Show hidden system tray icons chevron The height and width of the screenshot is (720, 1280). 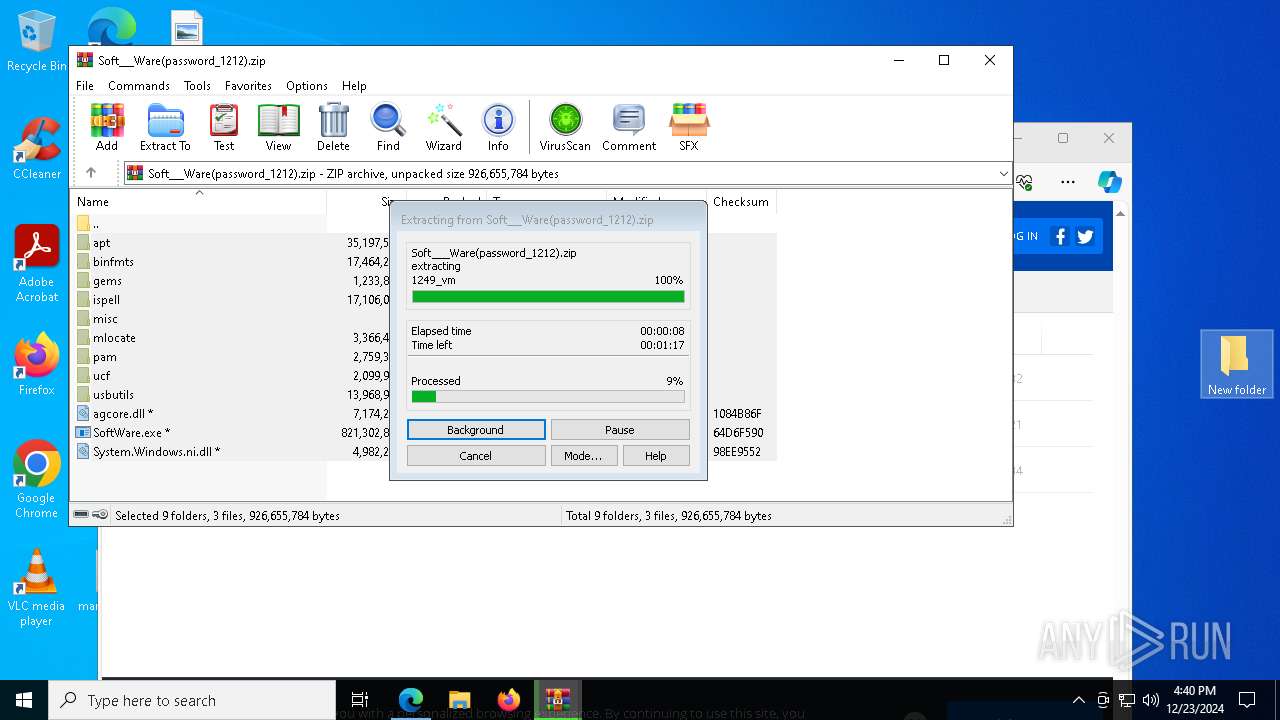pos(1078,700)
